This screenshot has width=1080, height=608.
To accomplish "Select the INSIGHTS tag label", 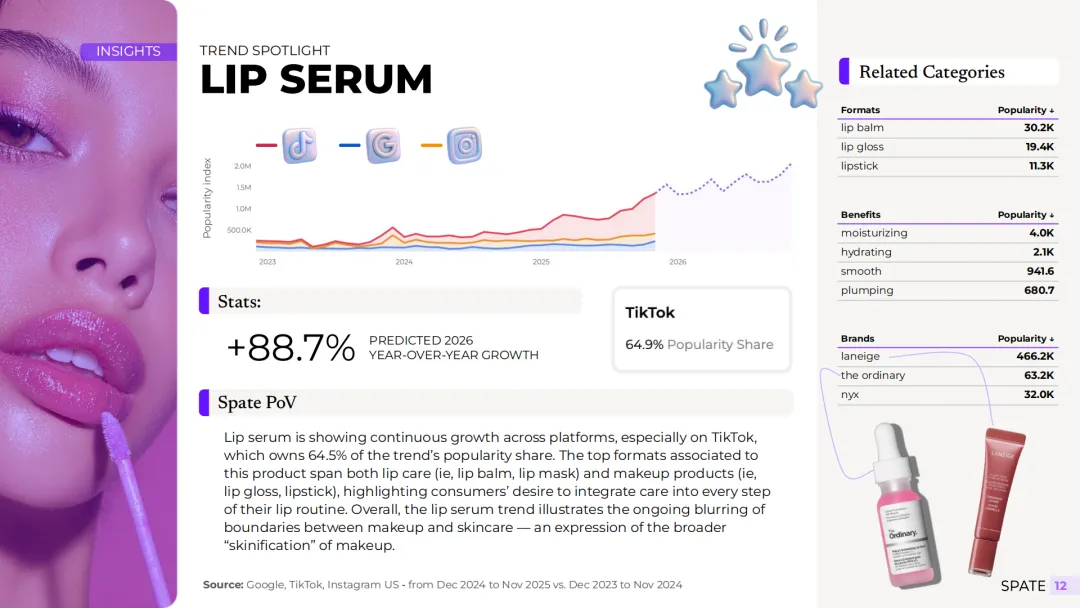I will click(128, 51).
